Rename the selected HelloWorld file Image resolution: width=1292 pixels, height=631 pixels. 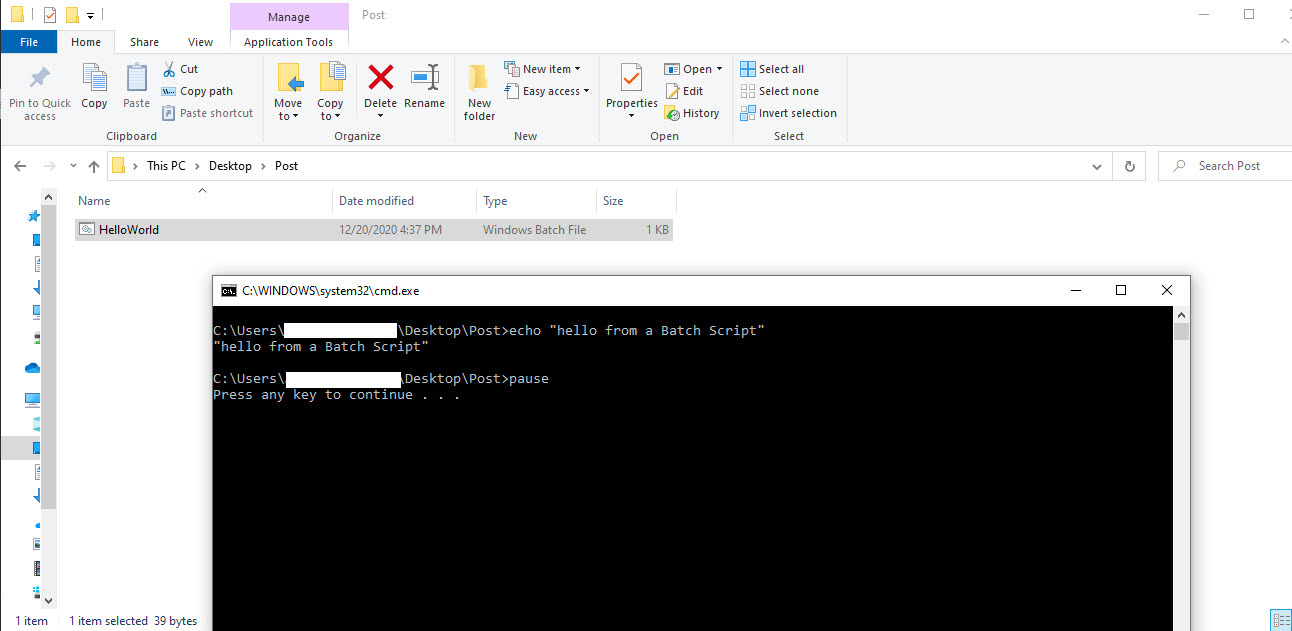425,86
